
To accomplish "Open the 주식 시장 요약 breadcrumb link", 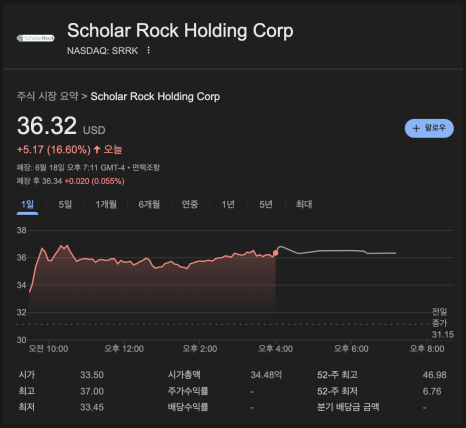I will [x=47, y=96].
